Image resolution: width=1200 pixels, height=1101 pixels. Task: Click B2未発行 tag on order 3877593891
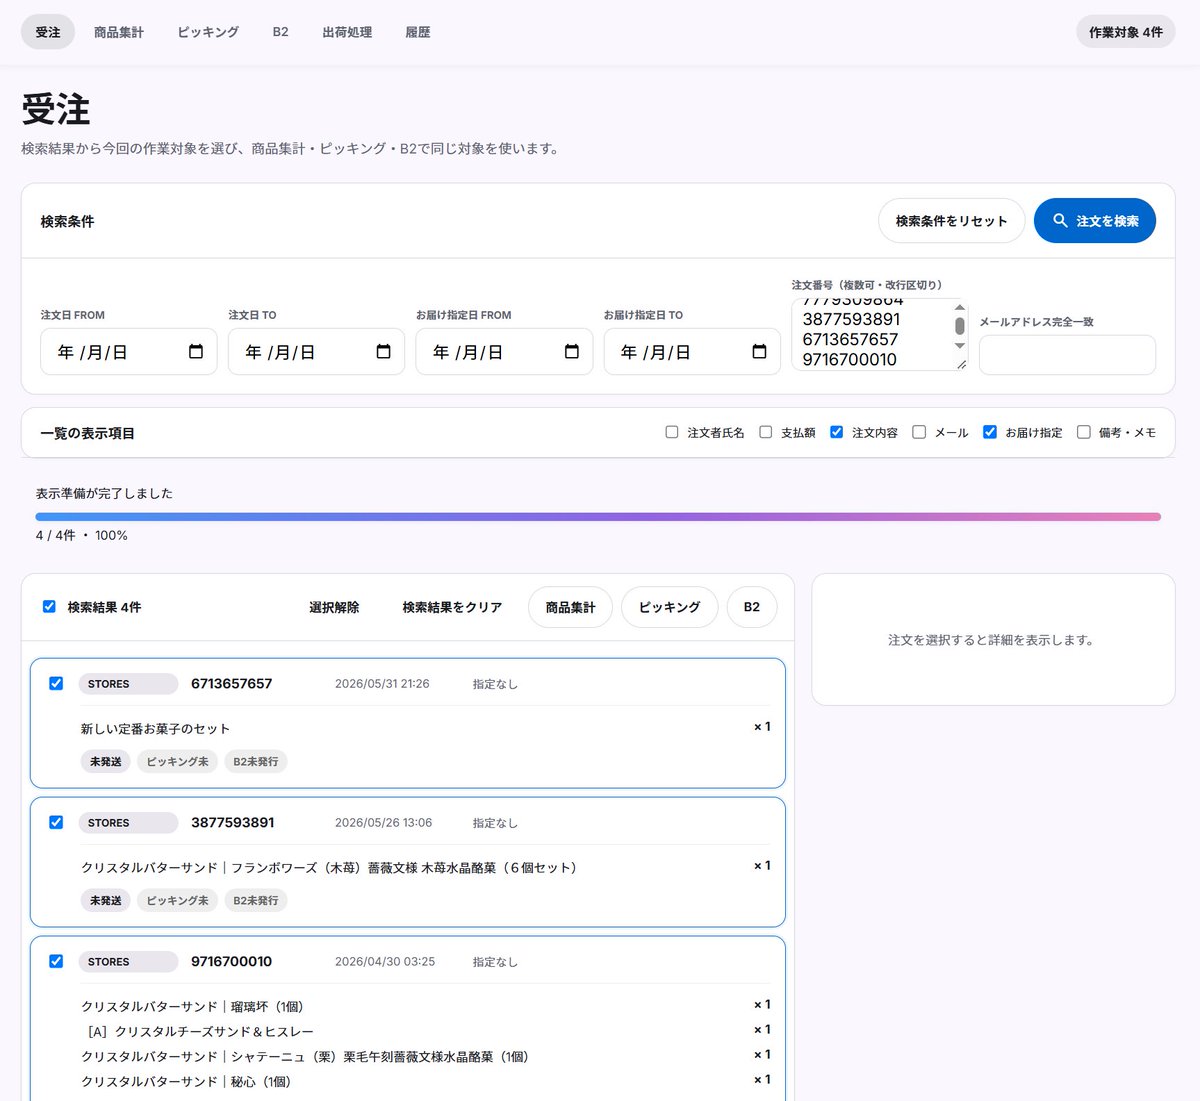pos(256,901)
